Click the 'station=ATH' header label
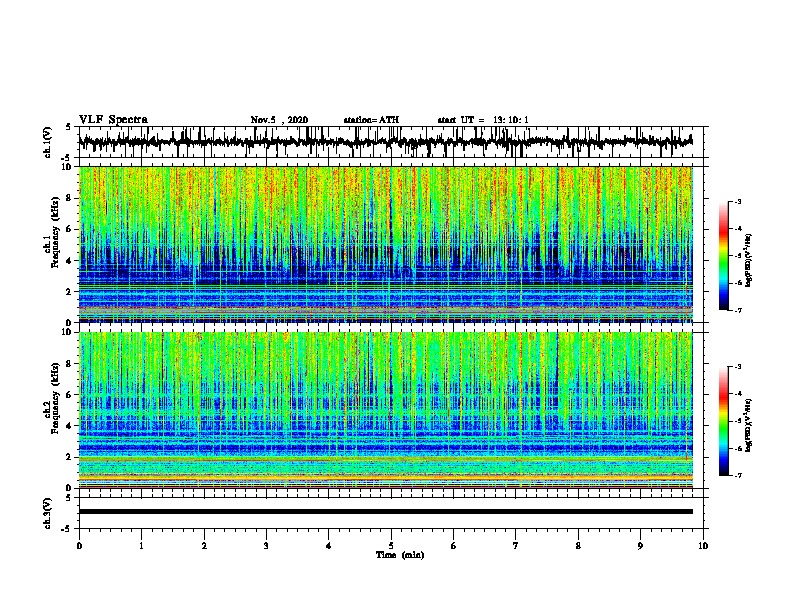 (371, 120)
